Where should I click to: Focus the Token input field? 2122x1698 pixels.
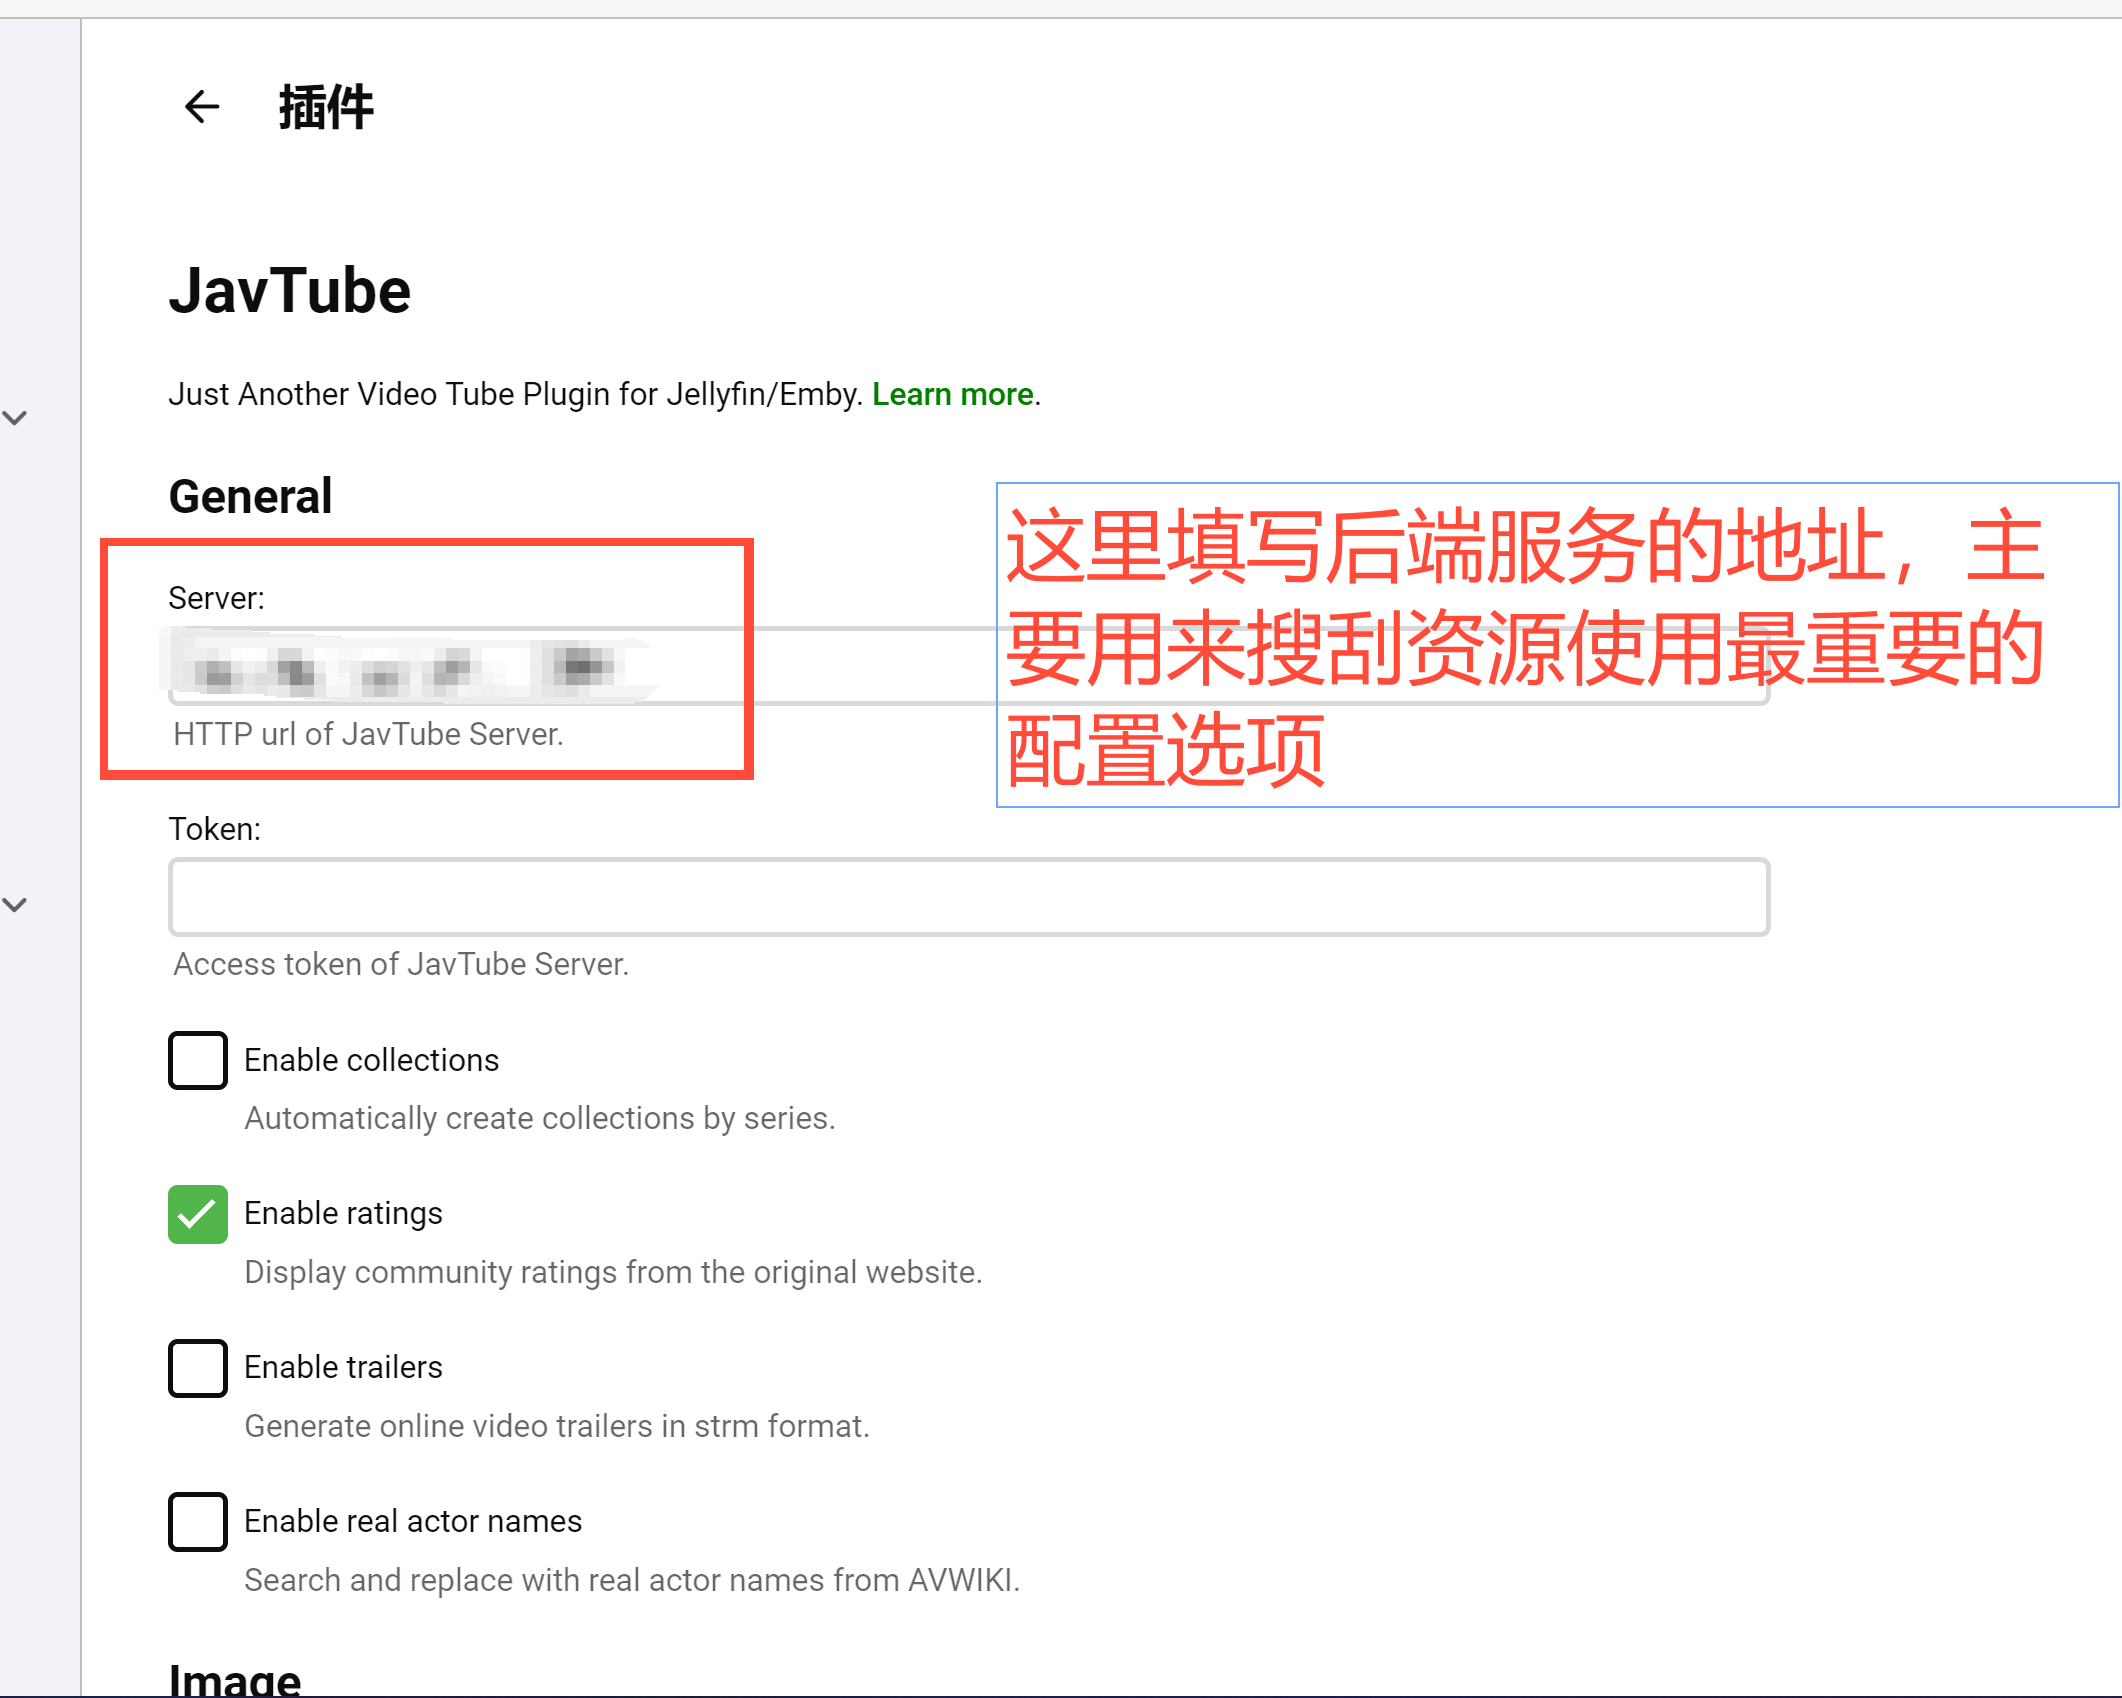968,896
